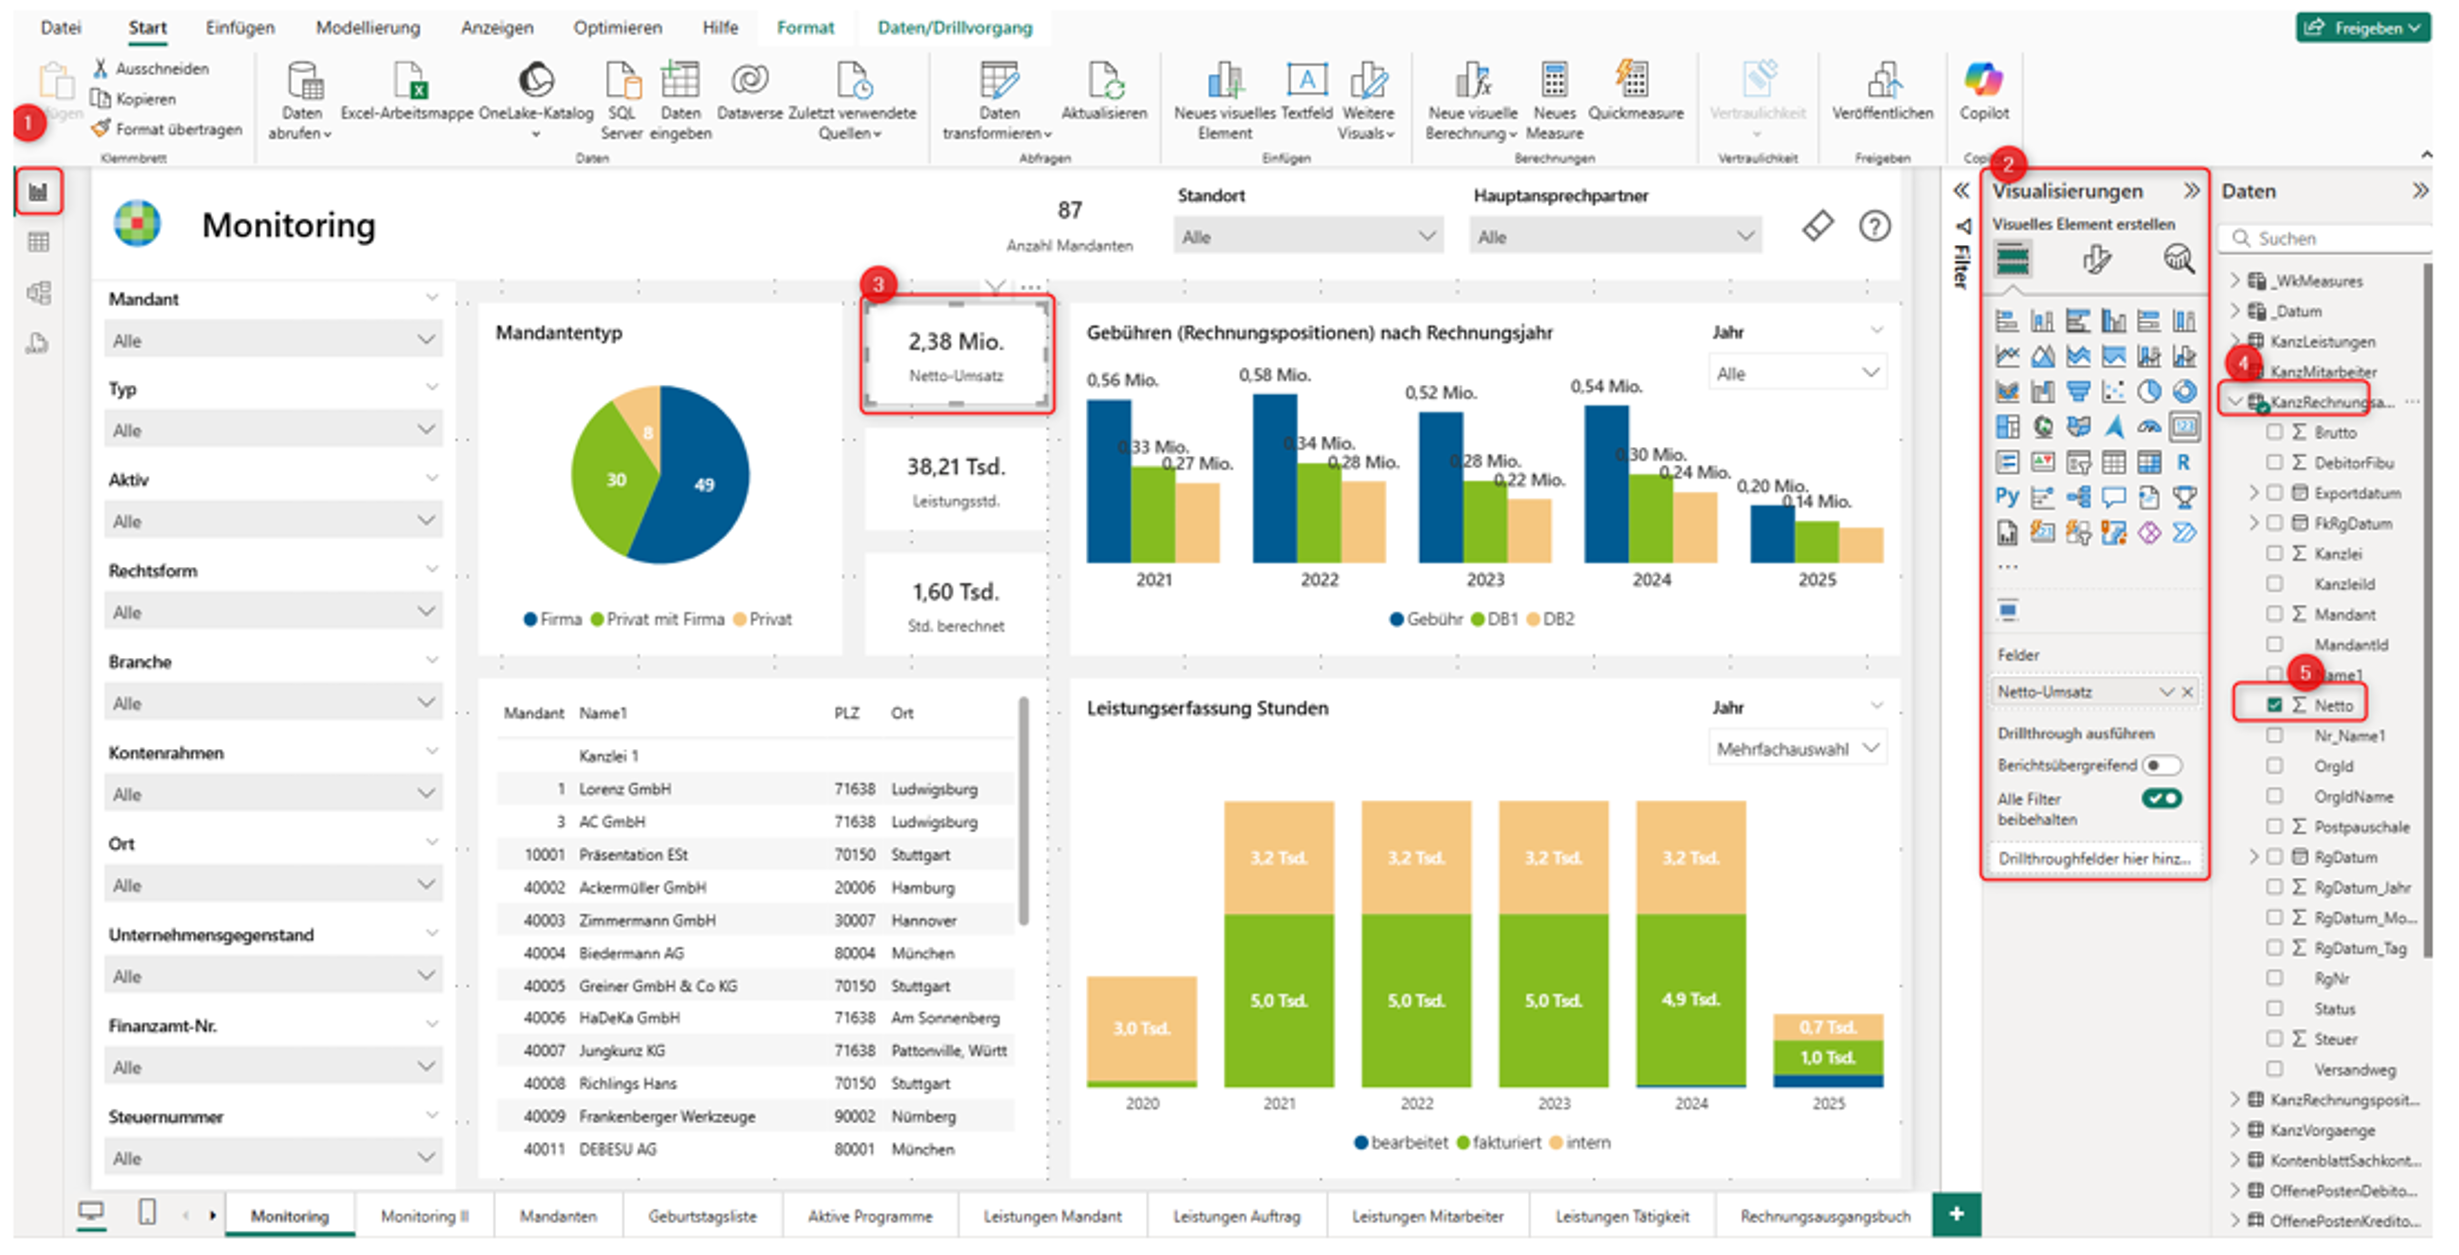The height and width of the screenshot is (1255, 2459).
Task: Open the Einfügen ribbon tab
Action: [x=240, y=28]
